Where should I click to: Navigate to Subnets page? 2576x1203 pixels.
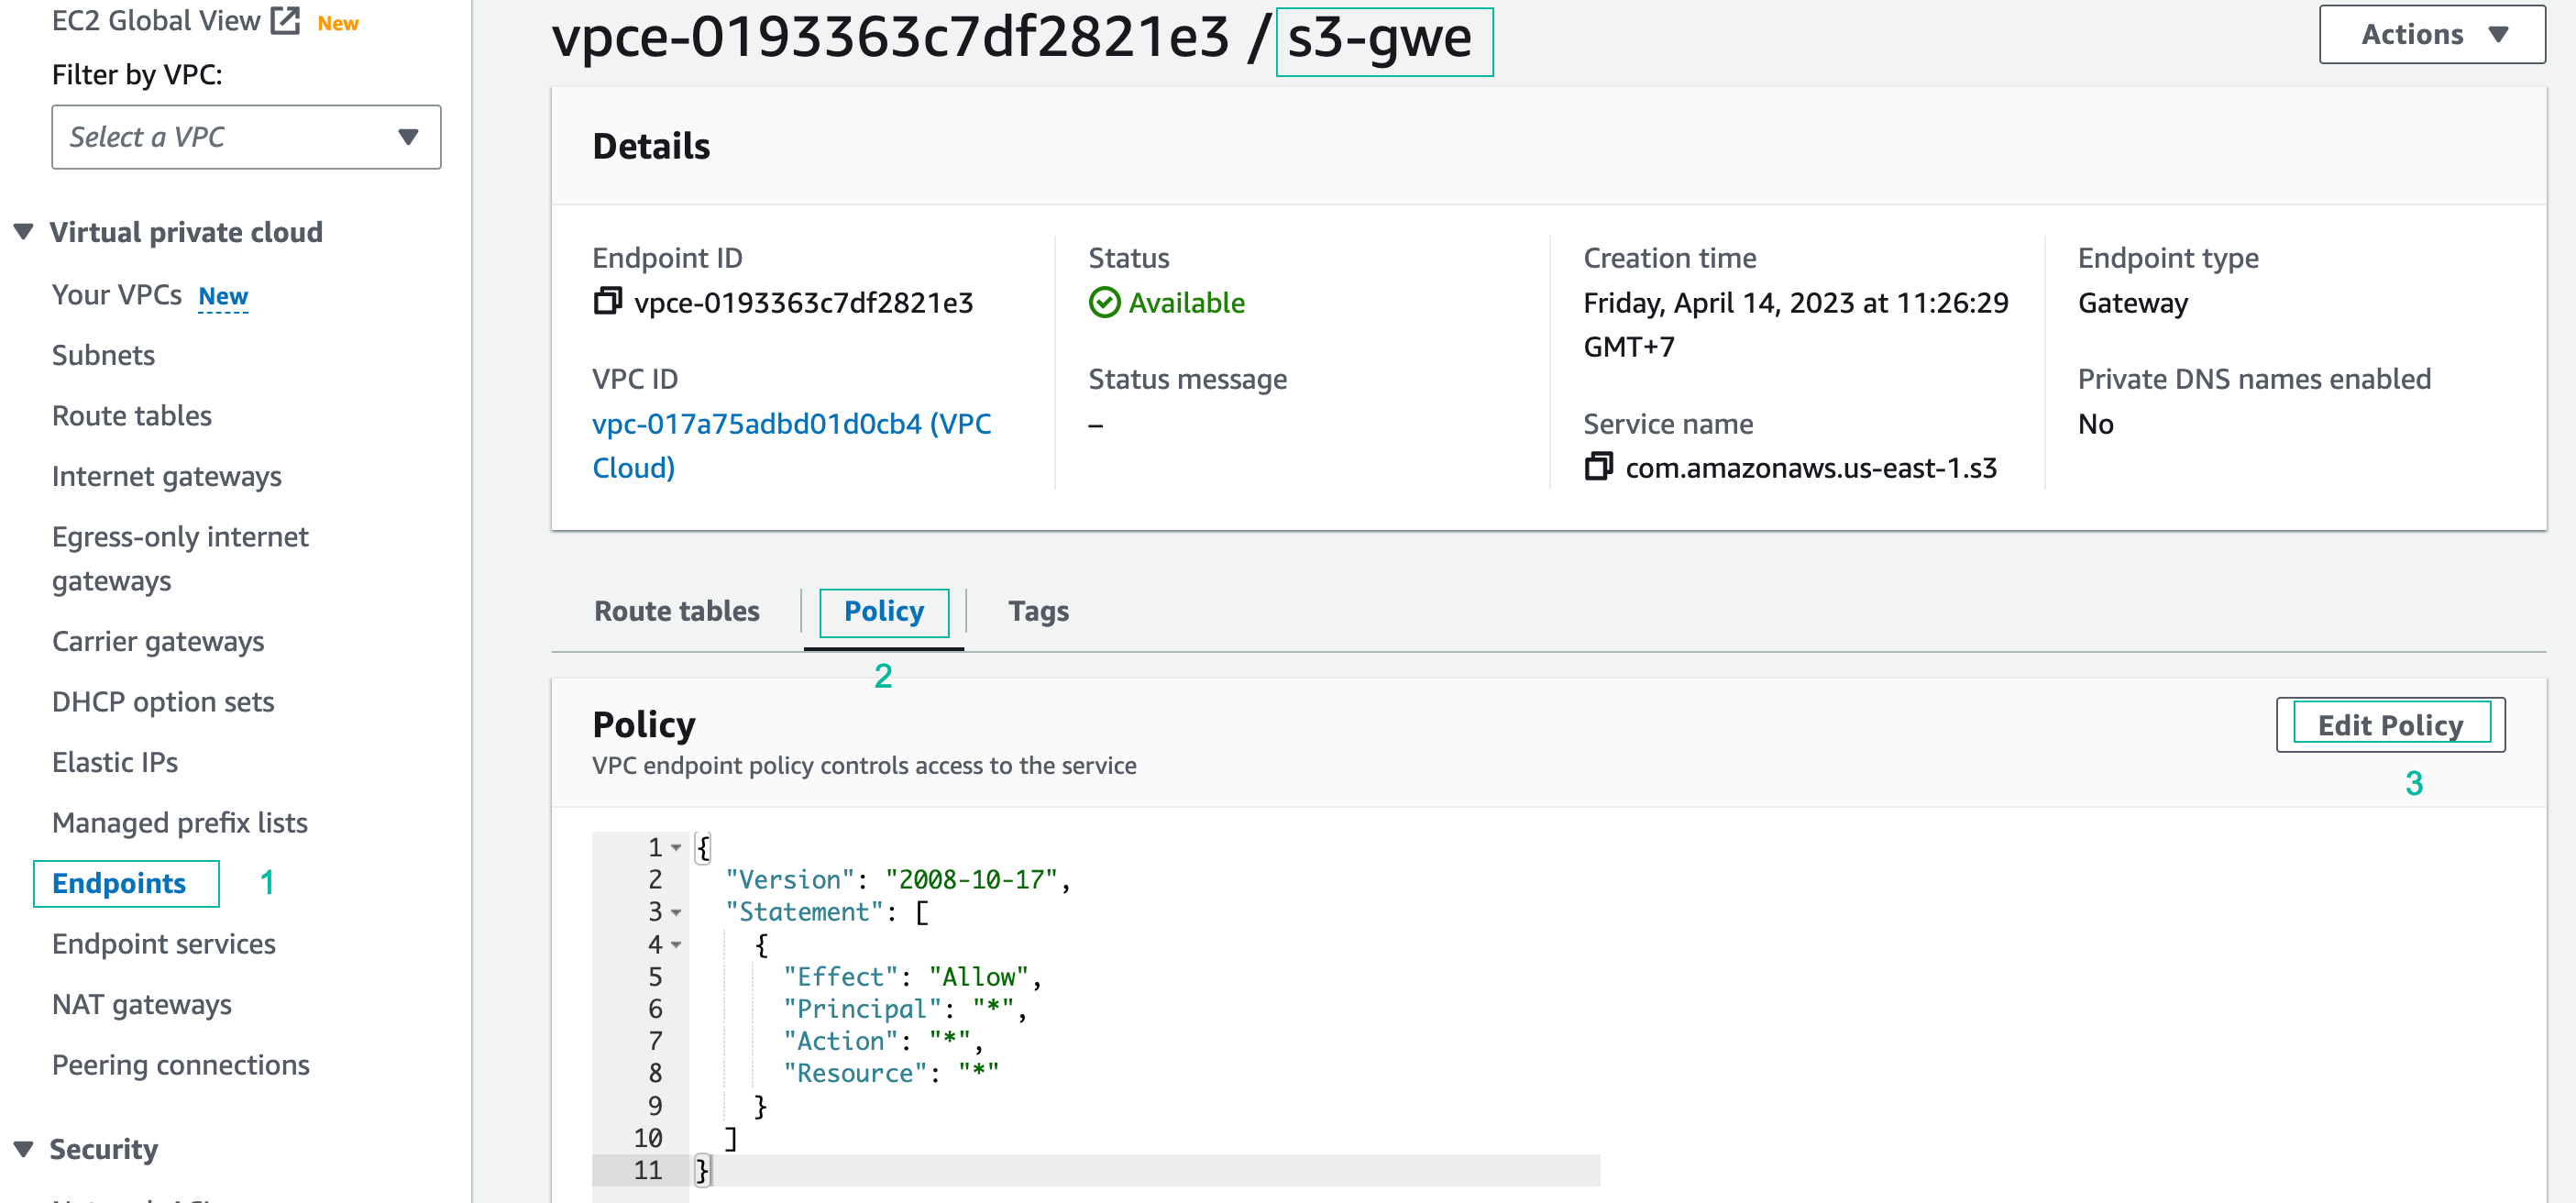point(103,355)
